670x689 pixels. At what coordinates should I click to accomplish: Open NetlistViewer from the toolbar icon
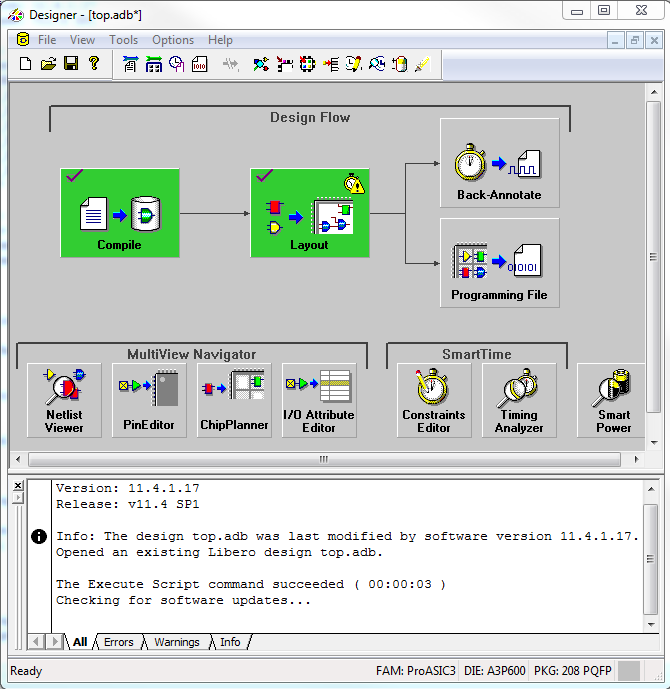coord(261,65)
